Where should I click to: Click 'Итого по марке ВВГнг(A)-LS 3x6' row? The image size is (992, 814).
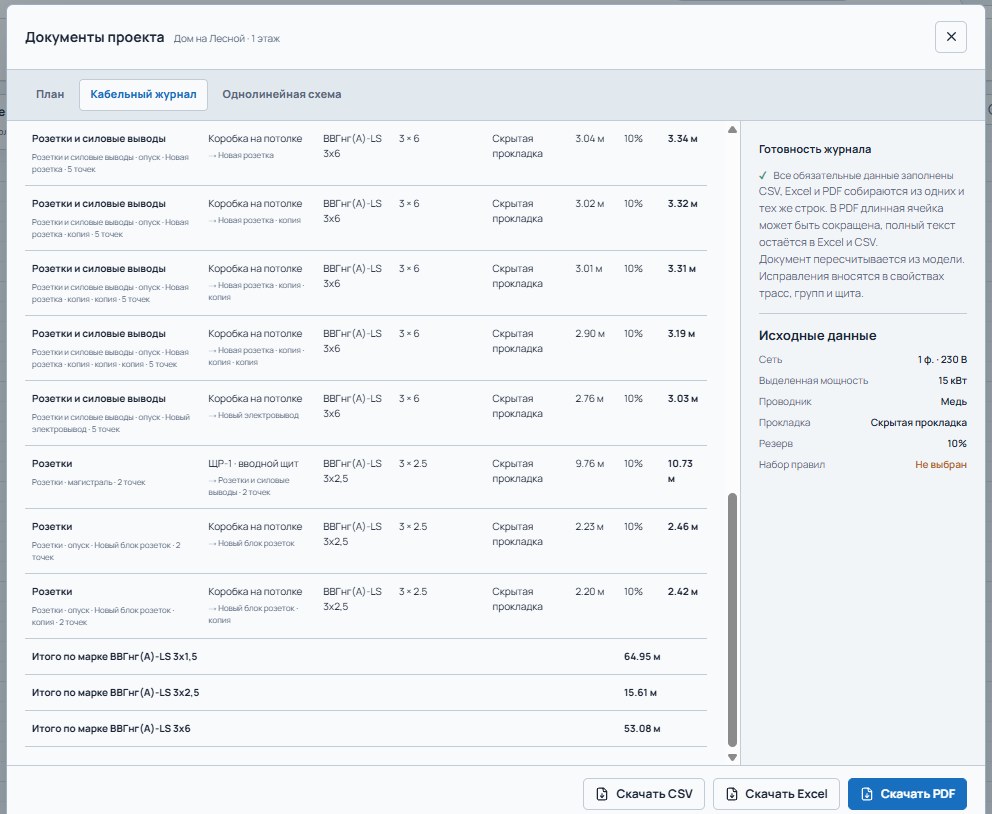coord(366,729)
